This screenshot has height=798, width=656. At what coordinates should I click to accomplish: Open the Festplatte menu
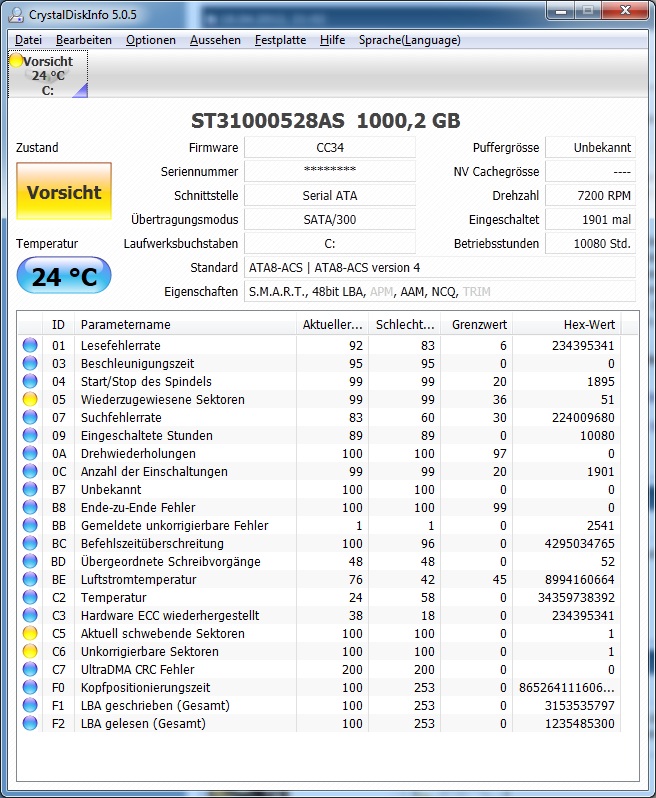(280, 40)
